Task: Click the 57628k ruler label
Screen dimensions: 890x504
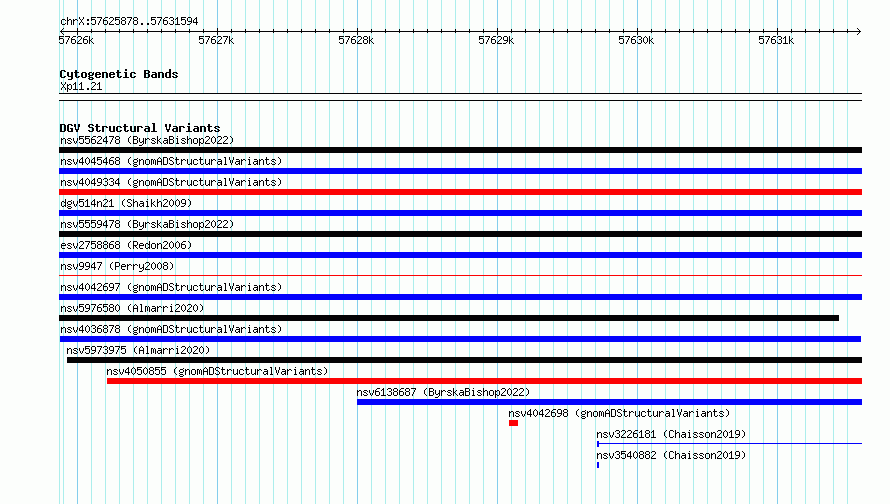Action: click(x=356, y=40)
